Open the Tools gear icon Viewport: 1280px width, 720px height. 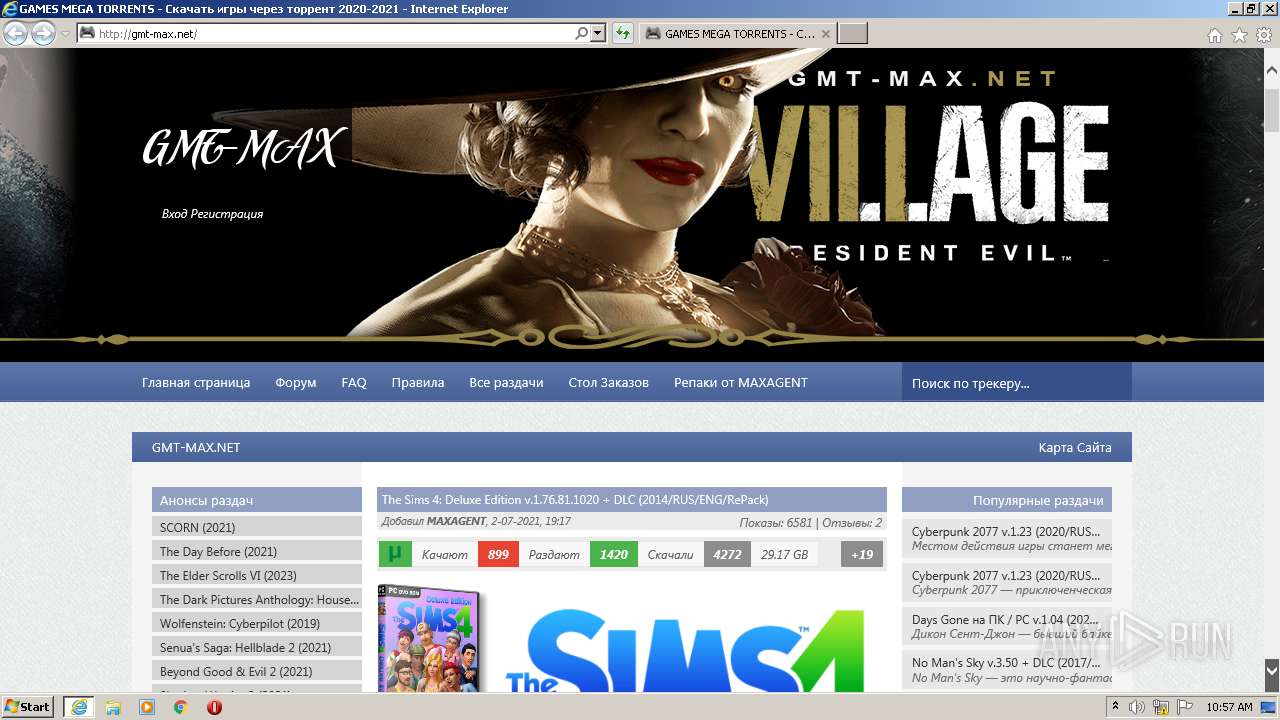pyautogui.click(x=1264, y=35)
